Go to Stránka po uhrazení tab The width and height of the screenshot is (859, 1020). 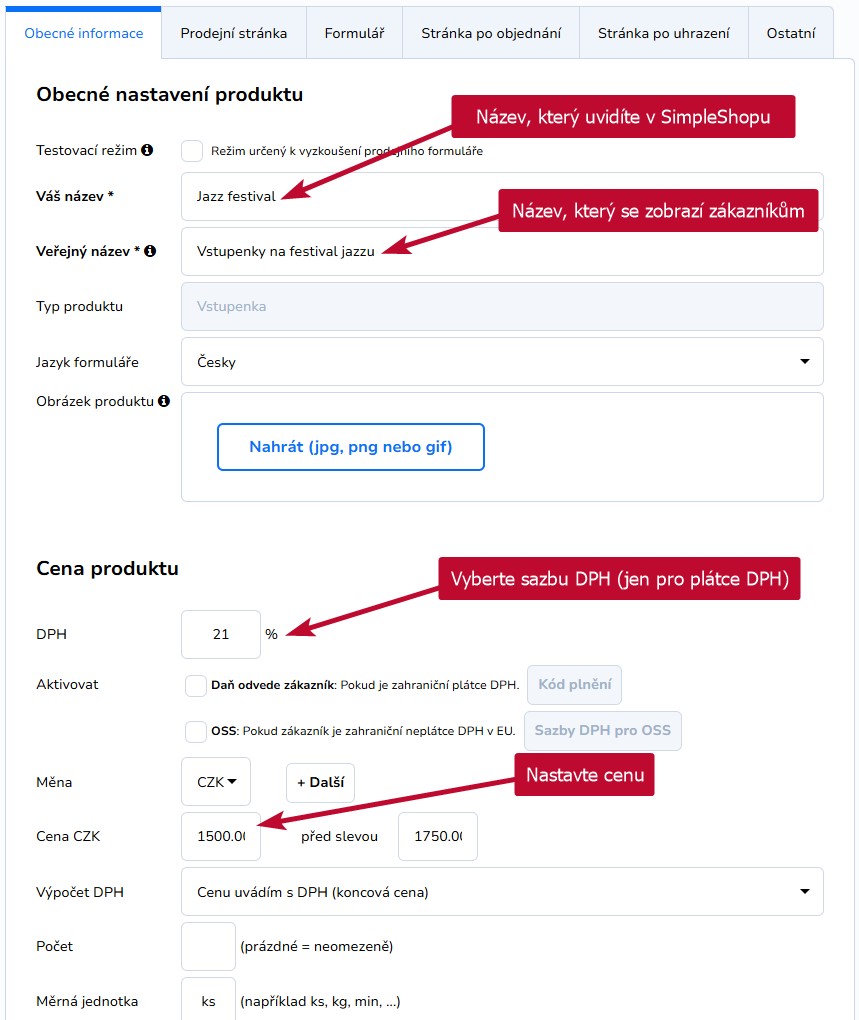(663, 33)
